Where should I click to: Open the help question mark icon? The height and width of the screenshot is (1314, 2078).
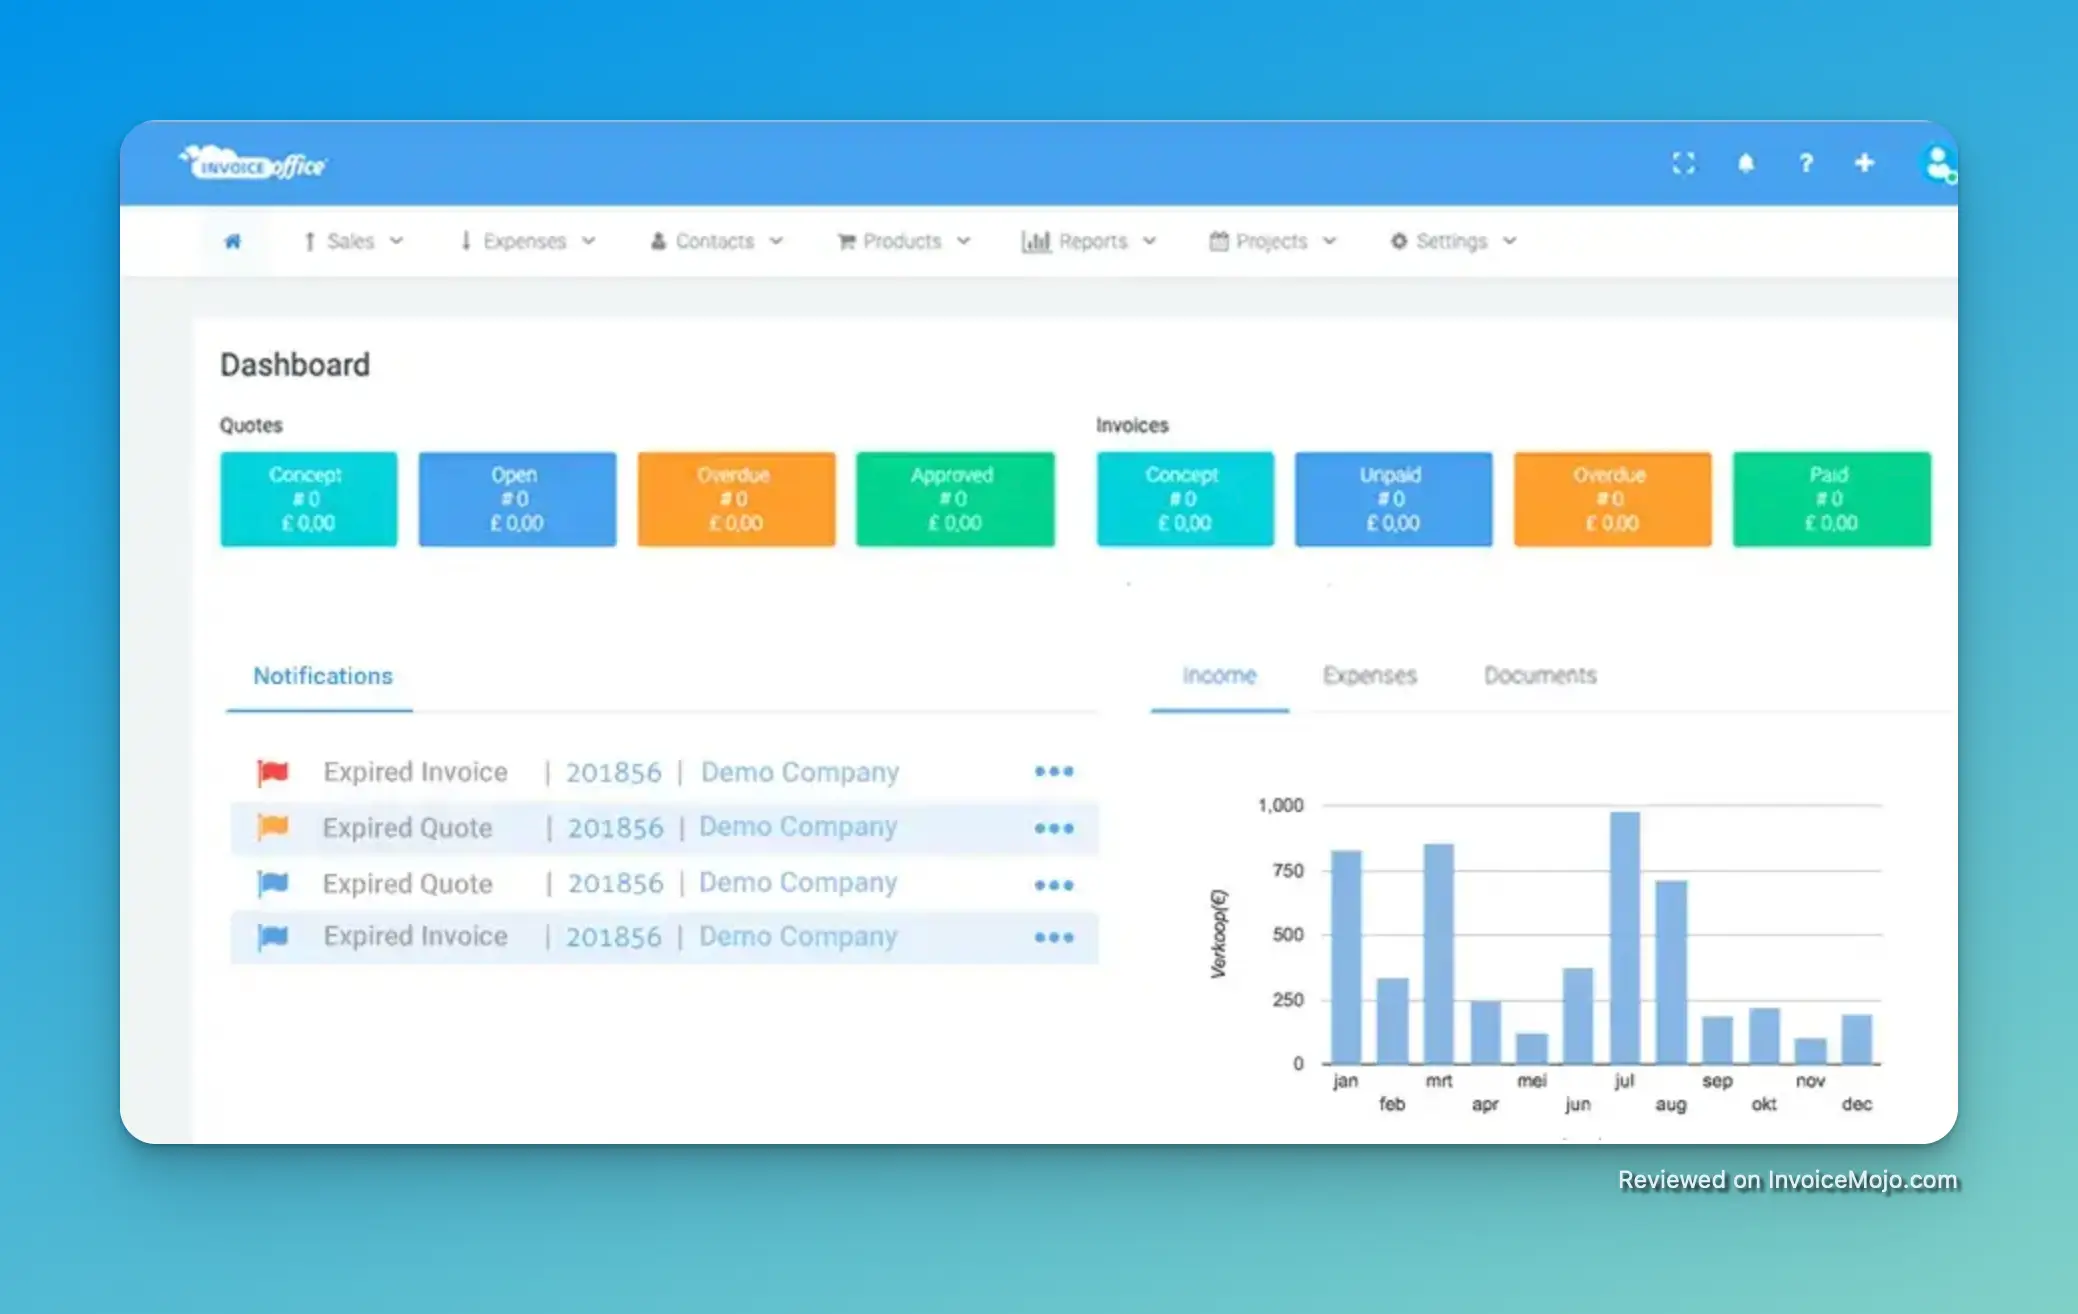1806,163
